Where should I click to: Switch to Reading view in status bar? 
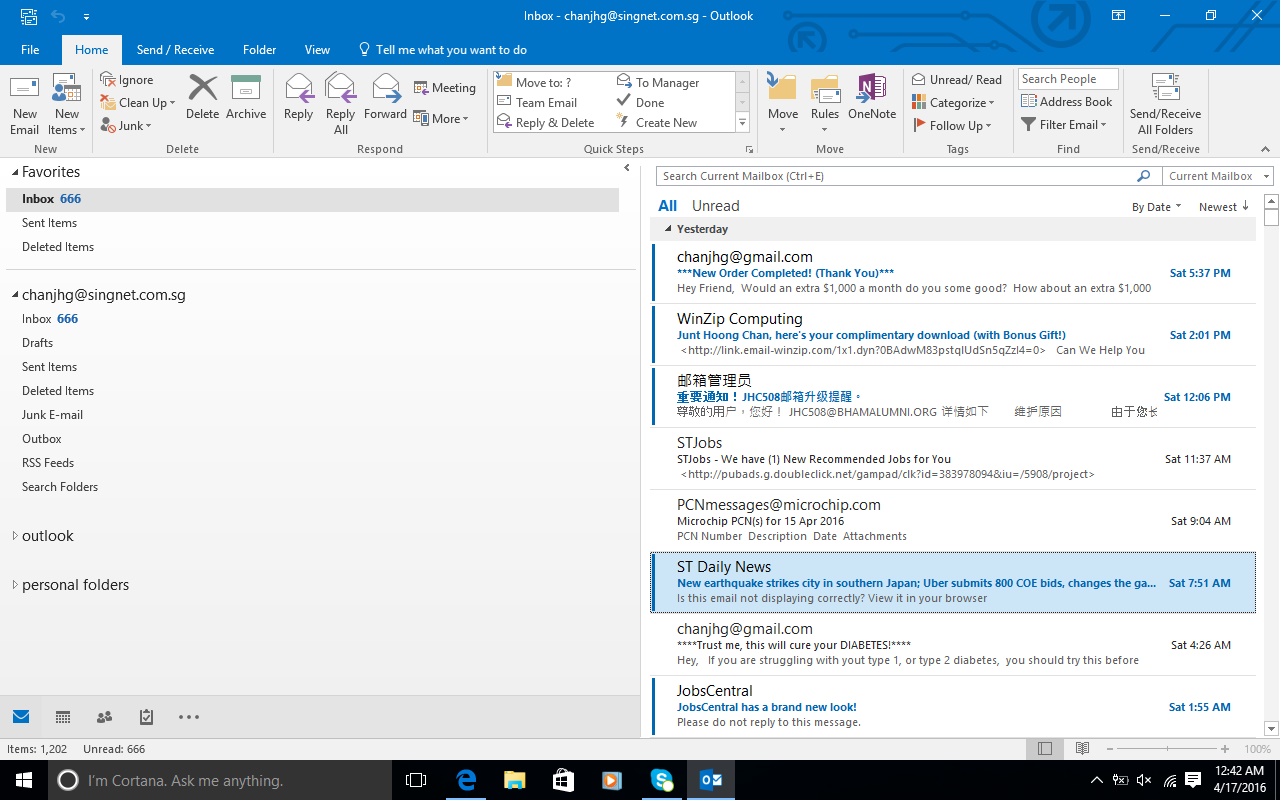[1082, 749]
